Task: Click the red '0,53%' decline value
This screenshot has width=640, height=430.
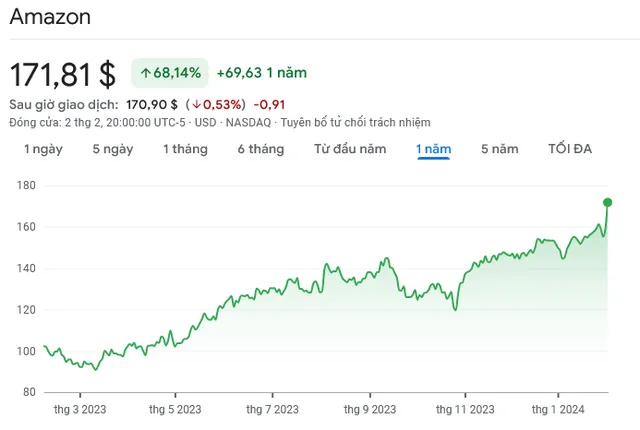Action: coord(218,104)
